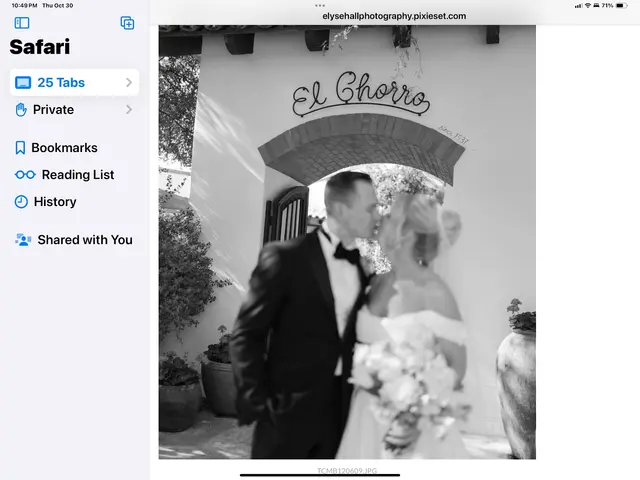Select the Private browsing group
This screenshot has height=480, width=640.
pyautogui.click(x=74, y=109)
